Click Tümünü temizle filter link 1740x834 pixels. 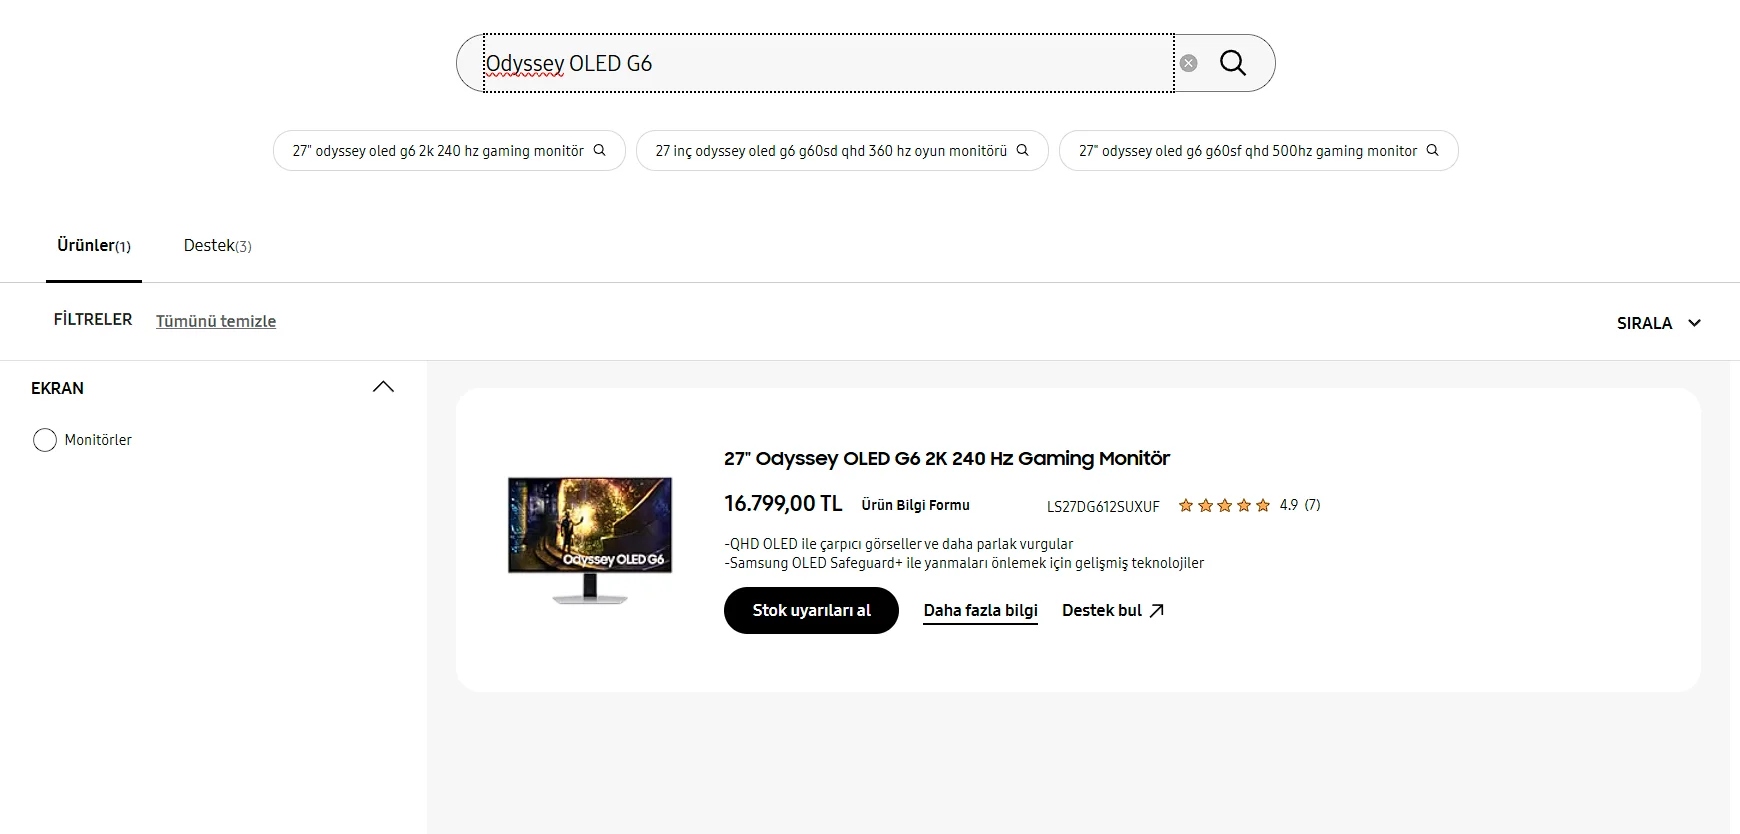(x=216, y=321)
